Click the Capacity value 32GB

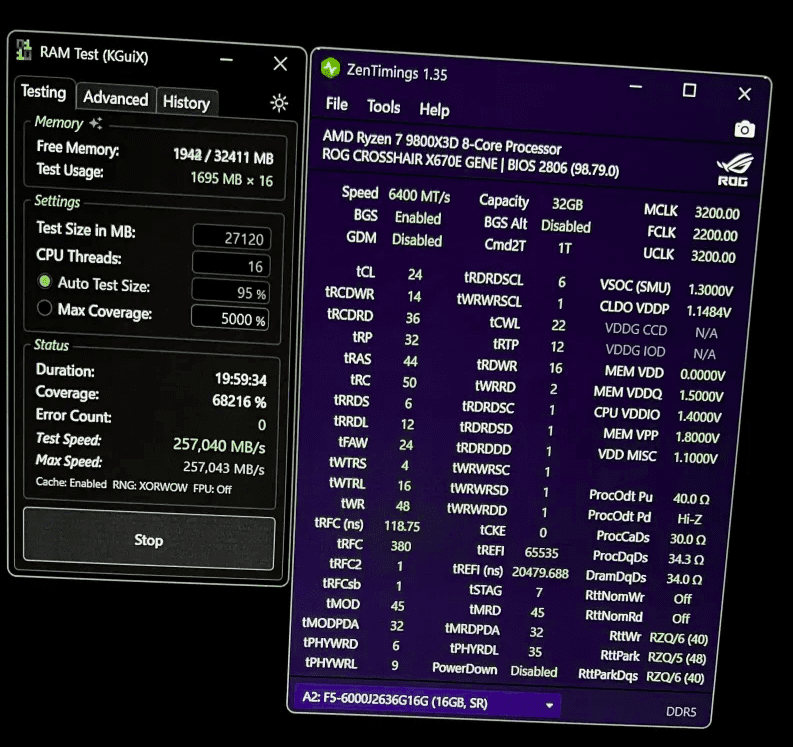[567, 204]
